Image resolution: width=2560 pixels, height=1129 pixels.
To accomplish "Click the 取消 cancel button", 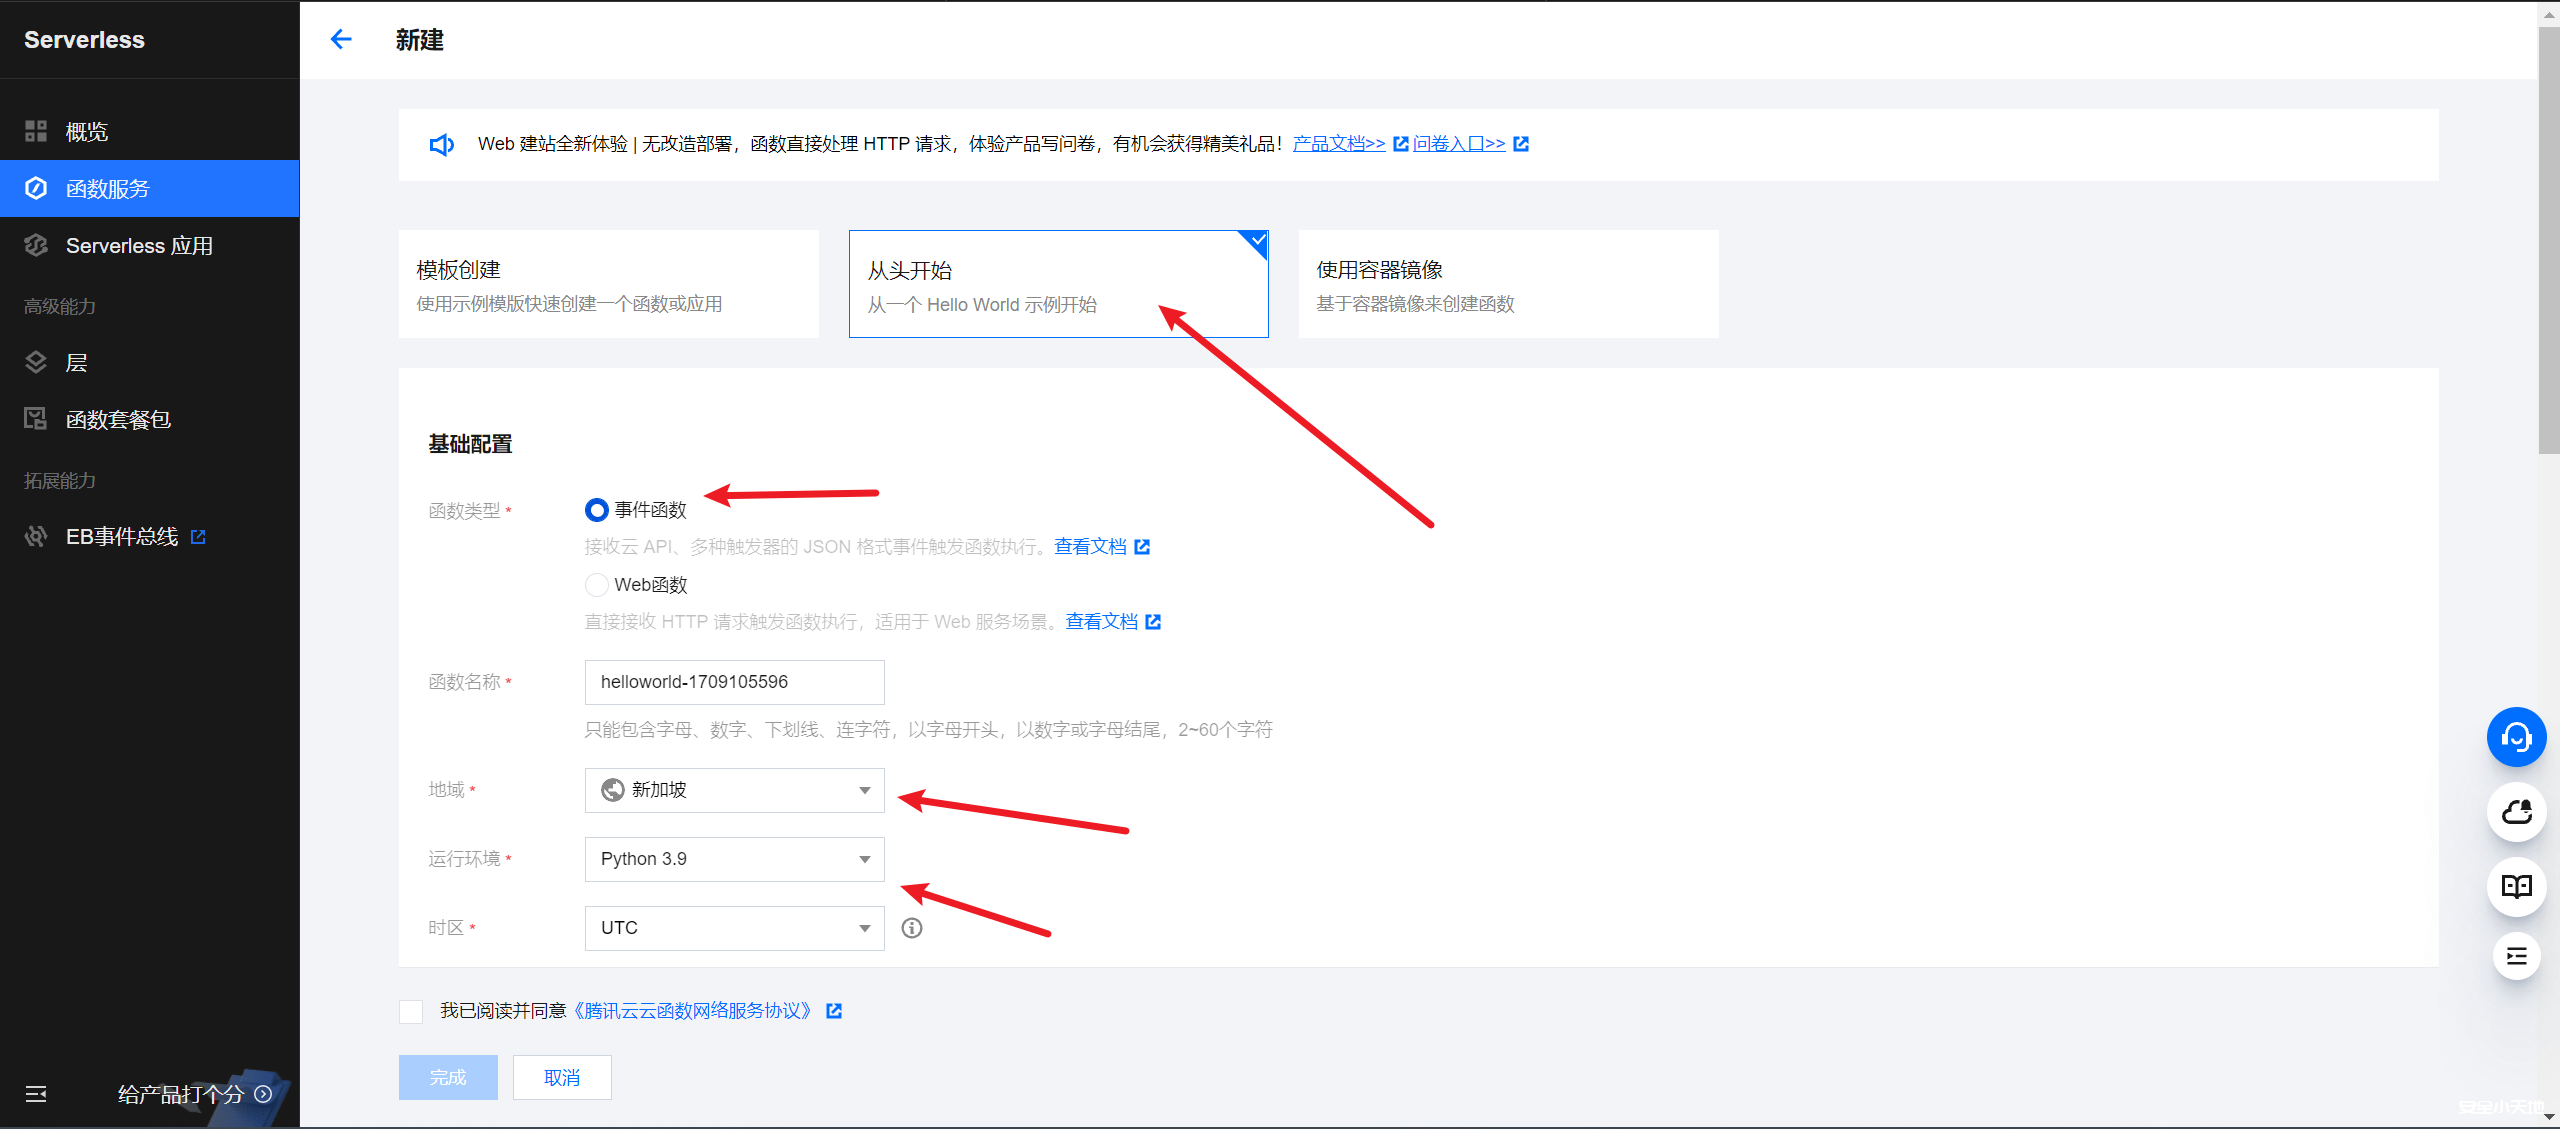I will (x=561, y=1077).
